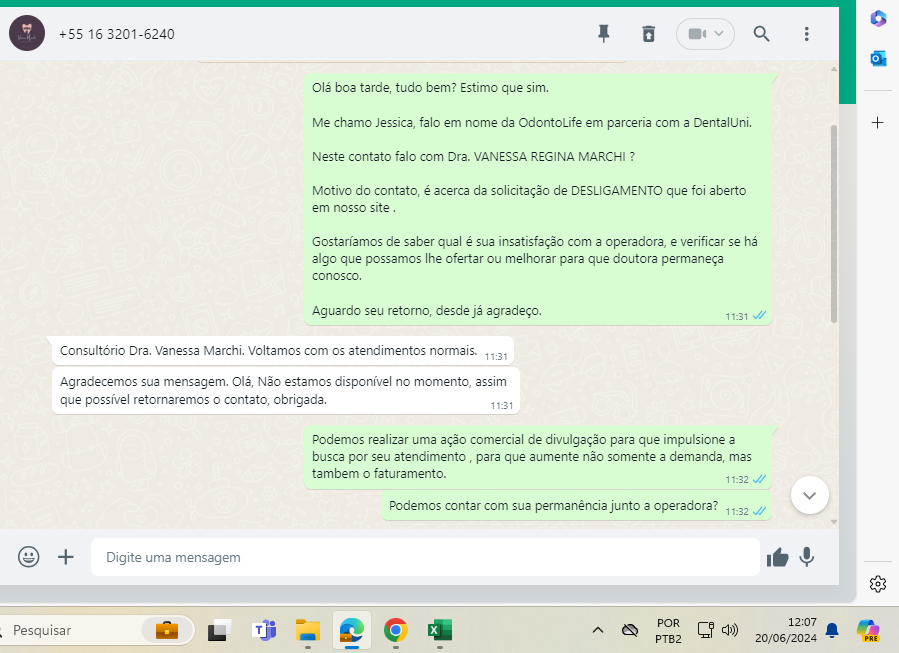
Task: Select the long greeting message 'Olá boa tarde'
Action: click(x=538, y=199)
